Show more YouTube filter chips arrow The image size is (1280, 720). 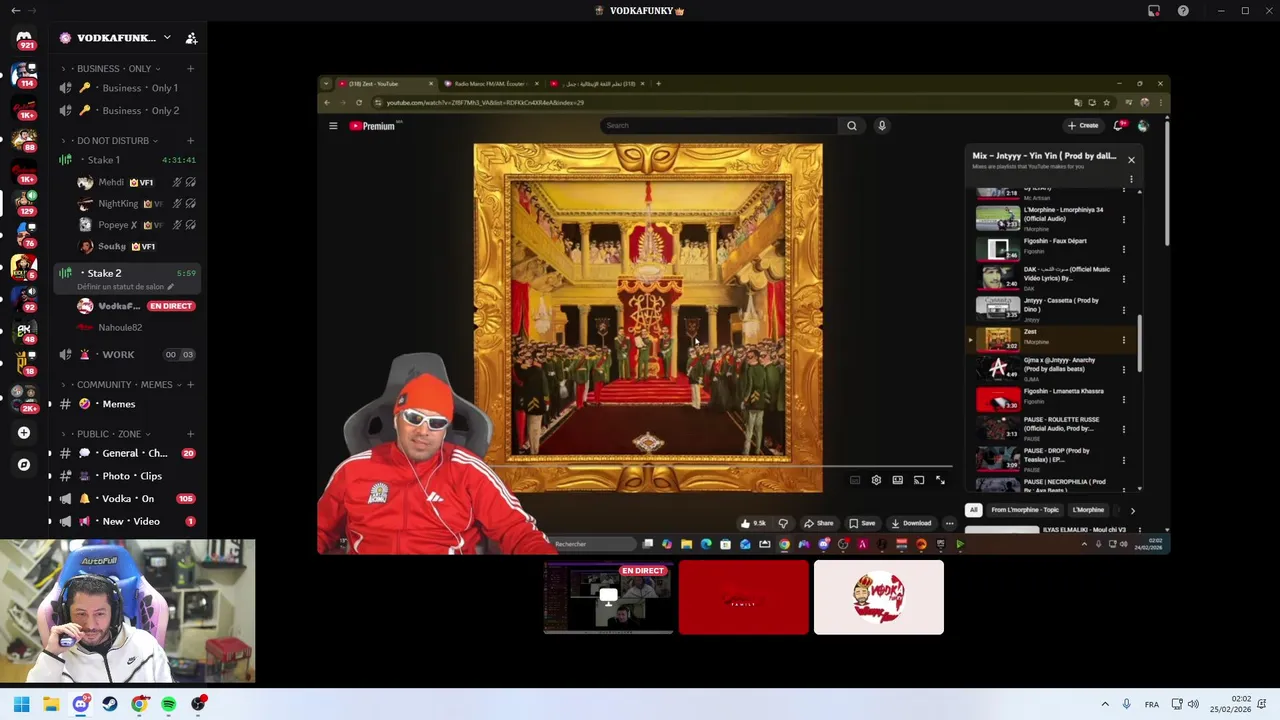coord(1132,511)
